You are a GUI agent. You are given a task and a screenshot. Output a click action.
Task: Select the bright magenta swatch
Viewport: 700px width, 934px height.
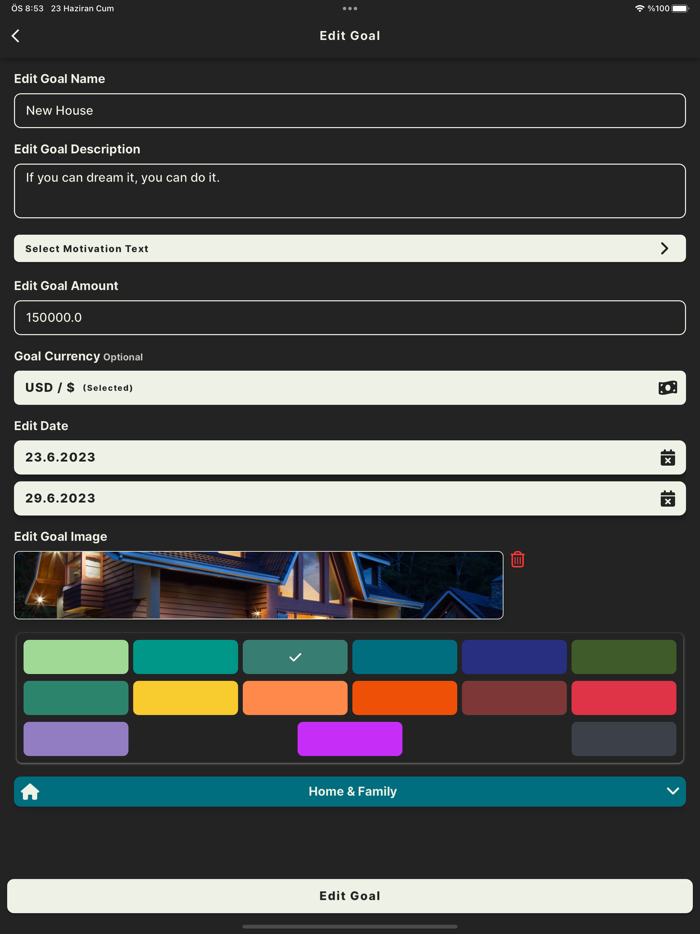click(x=350, y=739)
